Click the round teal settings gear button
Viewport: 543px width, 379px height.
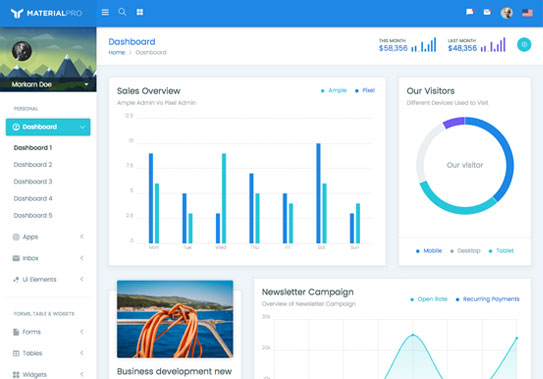524,45
